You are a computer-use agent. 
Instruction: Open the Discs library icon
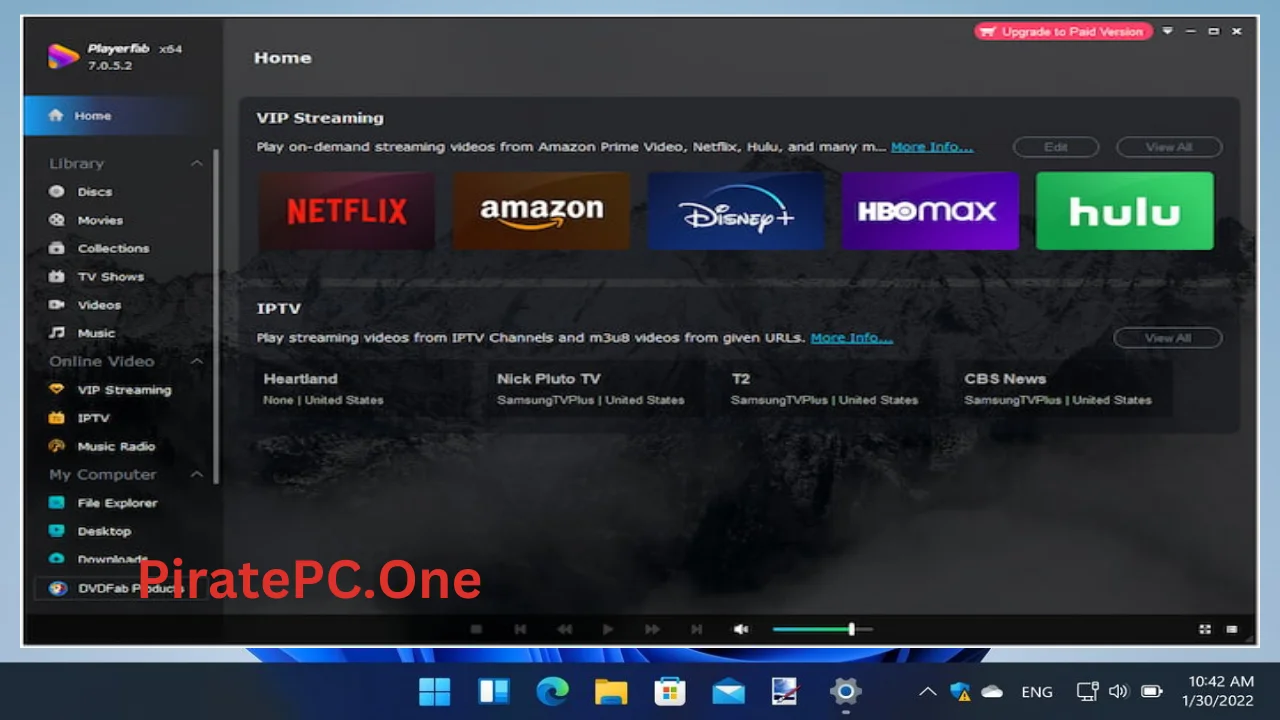[x=57, y=192]
